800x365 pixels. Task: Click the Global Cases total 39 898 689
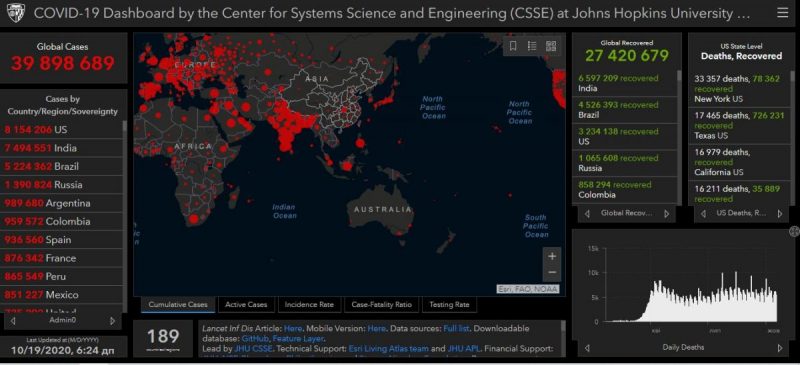click(x=63, y=63)
